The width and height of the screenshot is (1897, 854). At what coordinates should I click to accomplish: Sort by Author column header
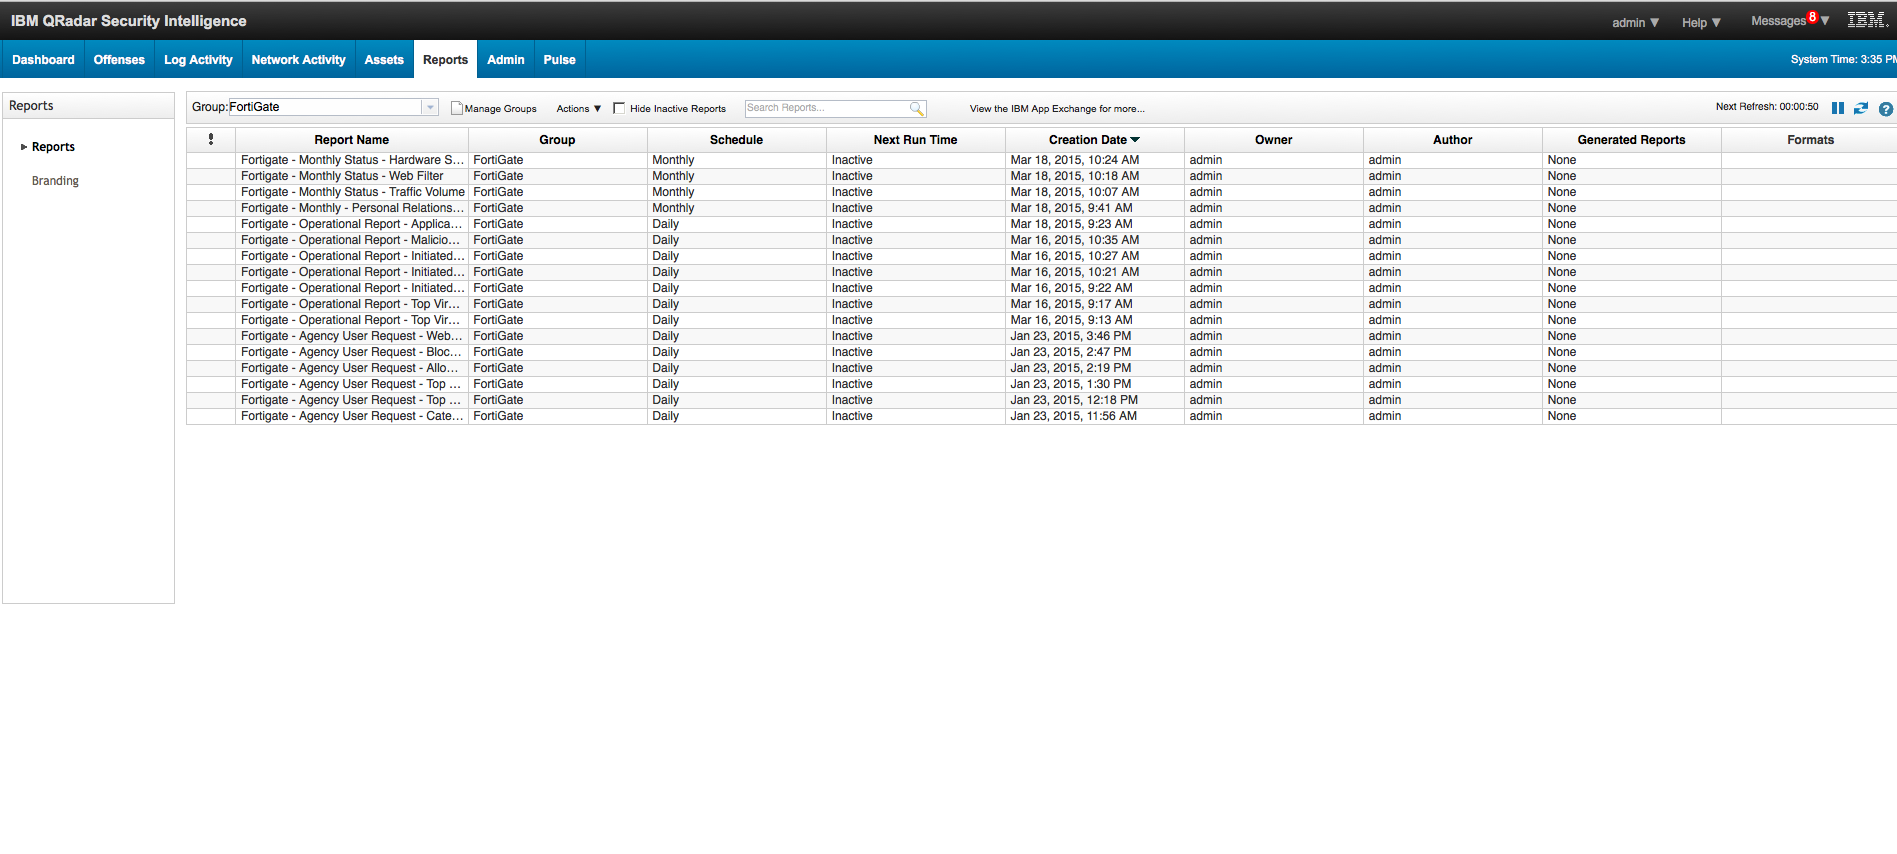1452,140
